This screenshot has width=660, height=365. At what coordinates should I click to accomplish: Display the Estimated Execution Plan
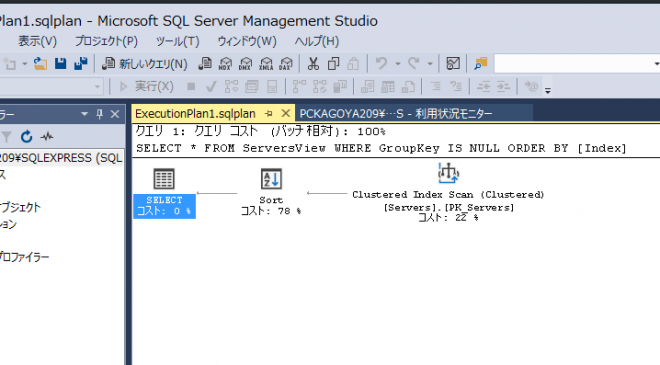pos(231,87)
